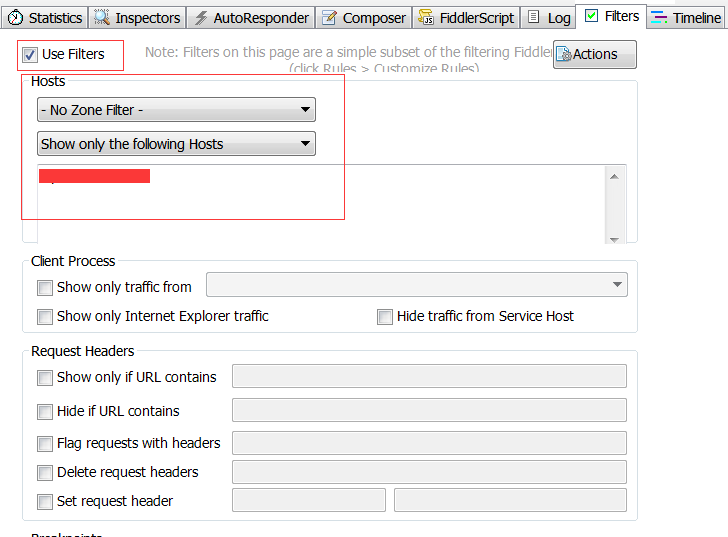Check Hide traffic from Service Host

click(385, 317)
